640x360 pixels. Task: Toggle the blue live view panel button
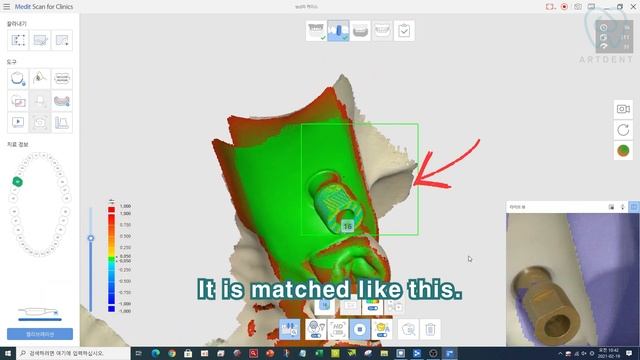pyautogui.click(x=634, y=207)
